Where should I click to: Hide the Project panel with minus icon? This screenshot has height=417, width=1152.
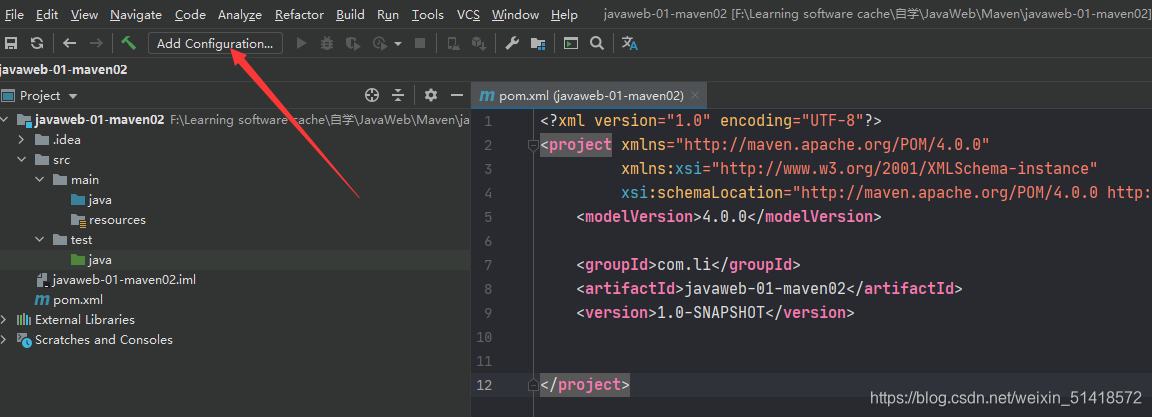456,95
